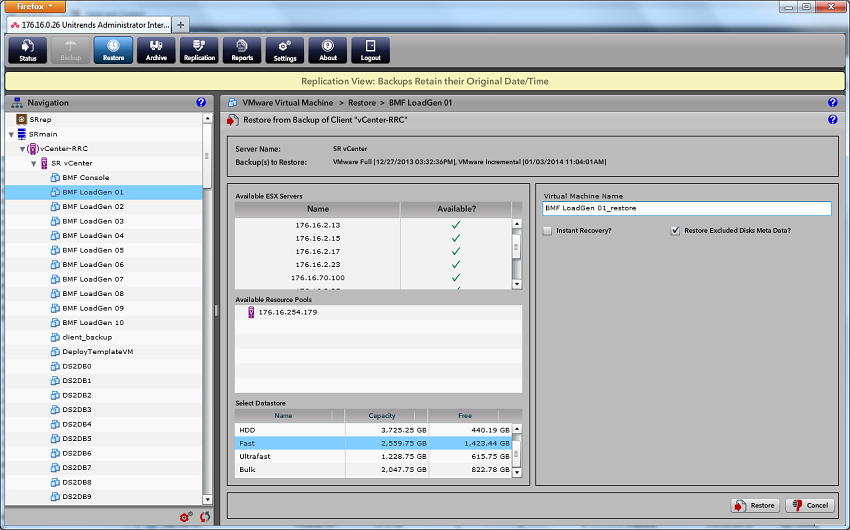This screenshot has width=850, height=530.
Task: Click the datastore list scroll-down arrow
Action: [517, 473]
